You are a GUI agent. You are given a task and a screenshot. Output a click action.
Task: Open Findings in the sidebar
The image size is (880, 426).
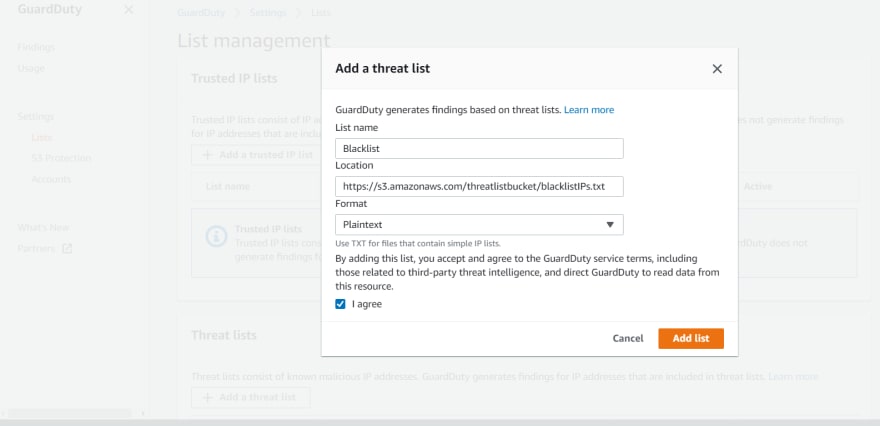tap(36, 47)
